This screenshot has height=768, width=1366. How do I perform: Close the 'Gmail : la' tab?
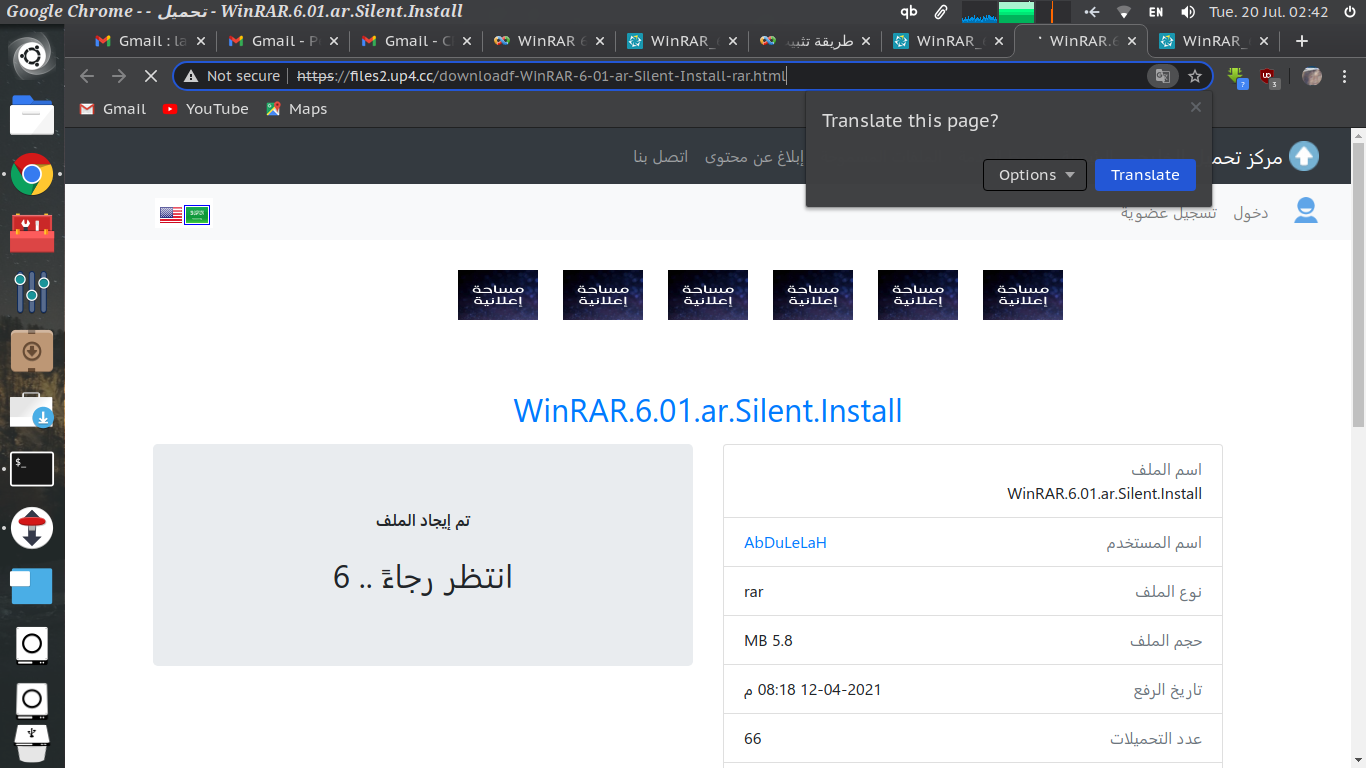pos(201,41)
